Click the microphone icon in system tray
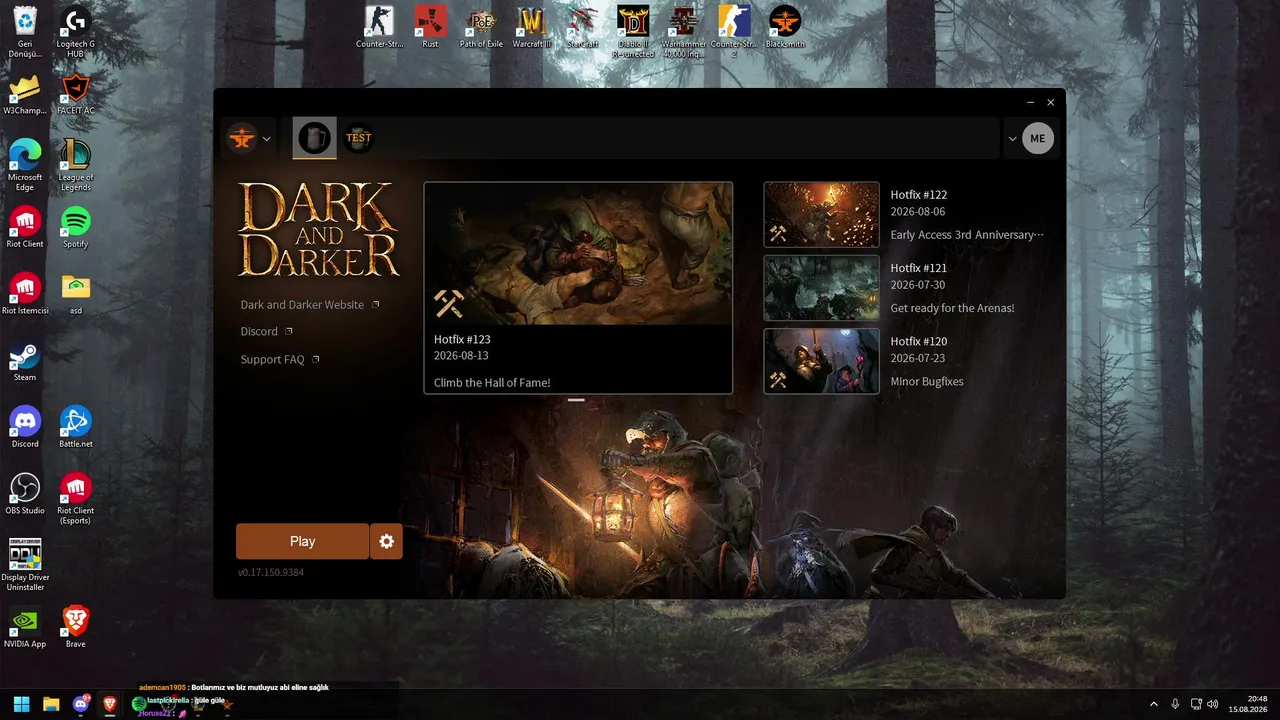This screenshot has width=1280, height=720. point(1176,704)
